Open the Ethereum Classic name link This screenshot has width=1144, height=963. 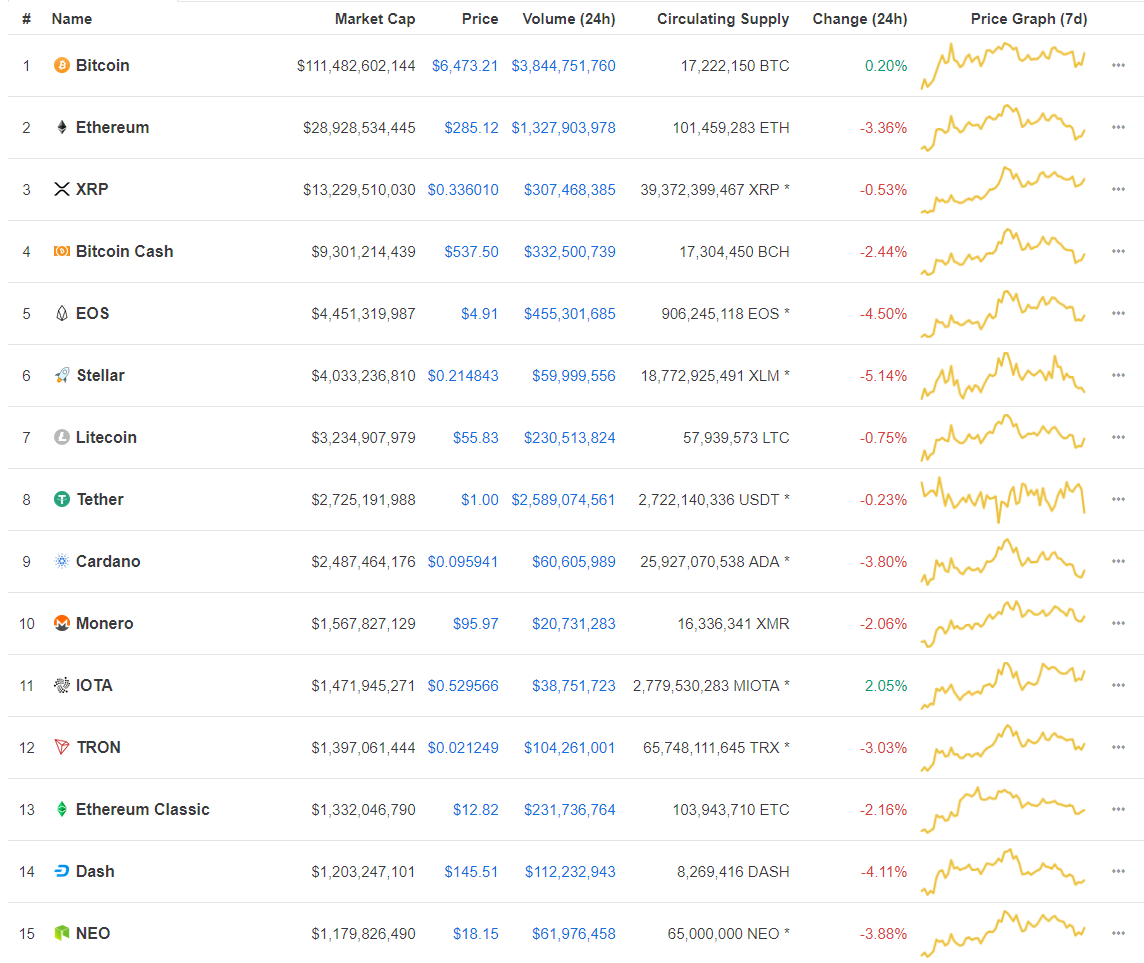142,810
